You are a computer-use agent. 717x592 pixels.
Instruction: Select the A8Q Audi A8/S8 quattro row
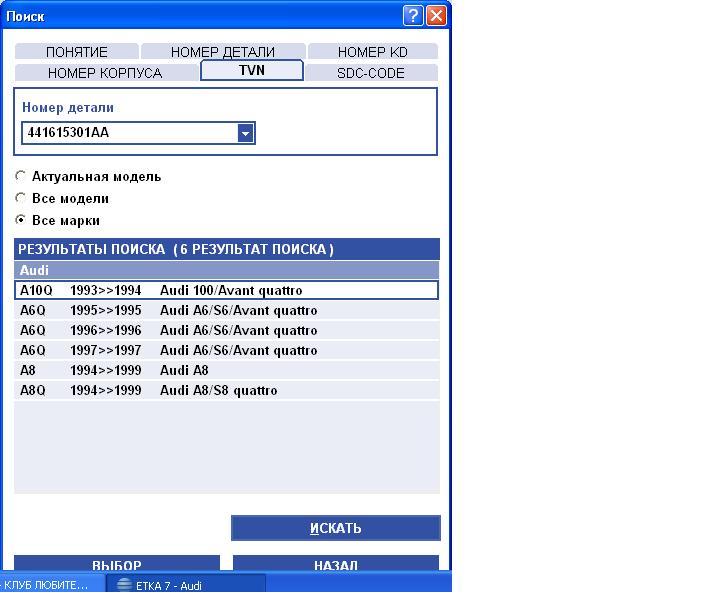click(x=228, y=390)
